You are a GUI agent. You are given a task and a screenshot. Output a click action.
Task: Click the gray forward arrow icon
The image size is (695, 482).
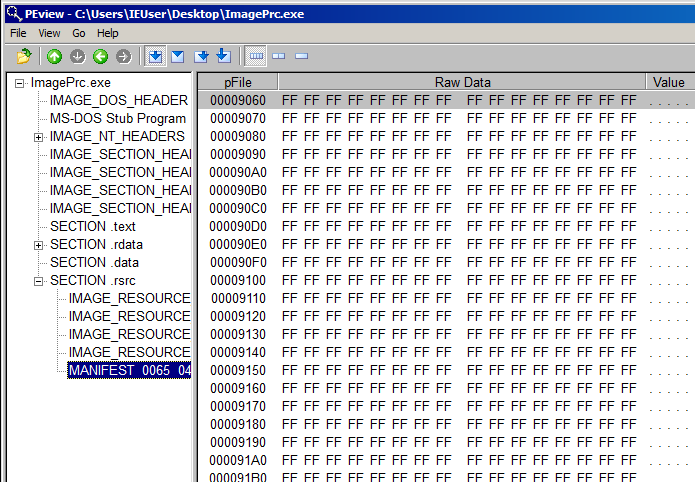[x=124, y=56]
